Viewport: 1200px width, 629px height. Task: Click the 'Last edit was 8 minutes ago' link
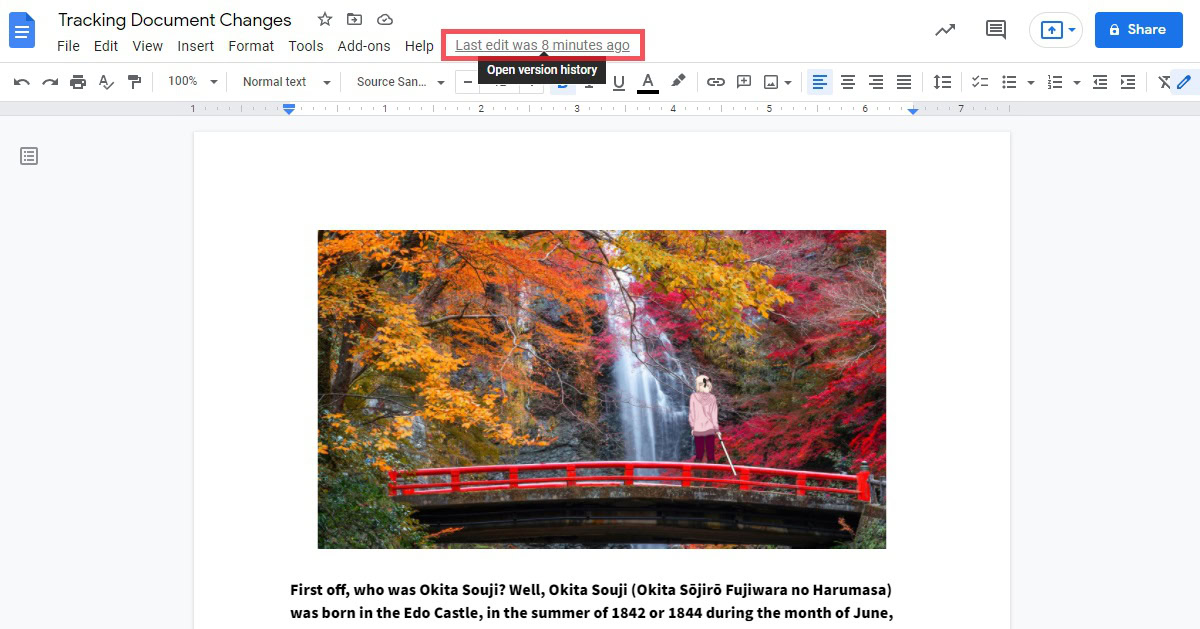(543, 45)
